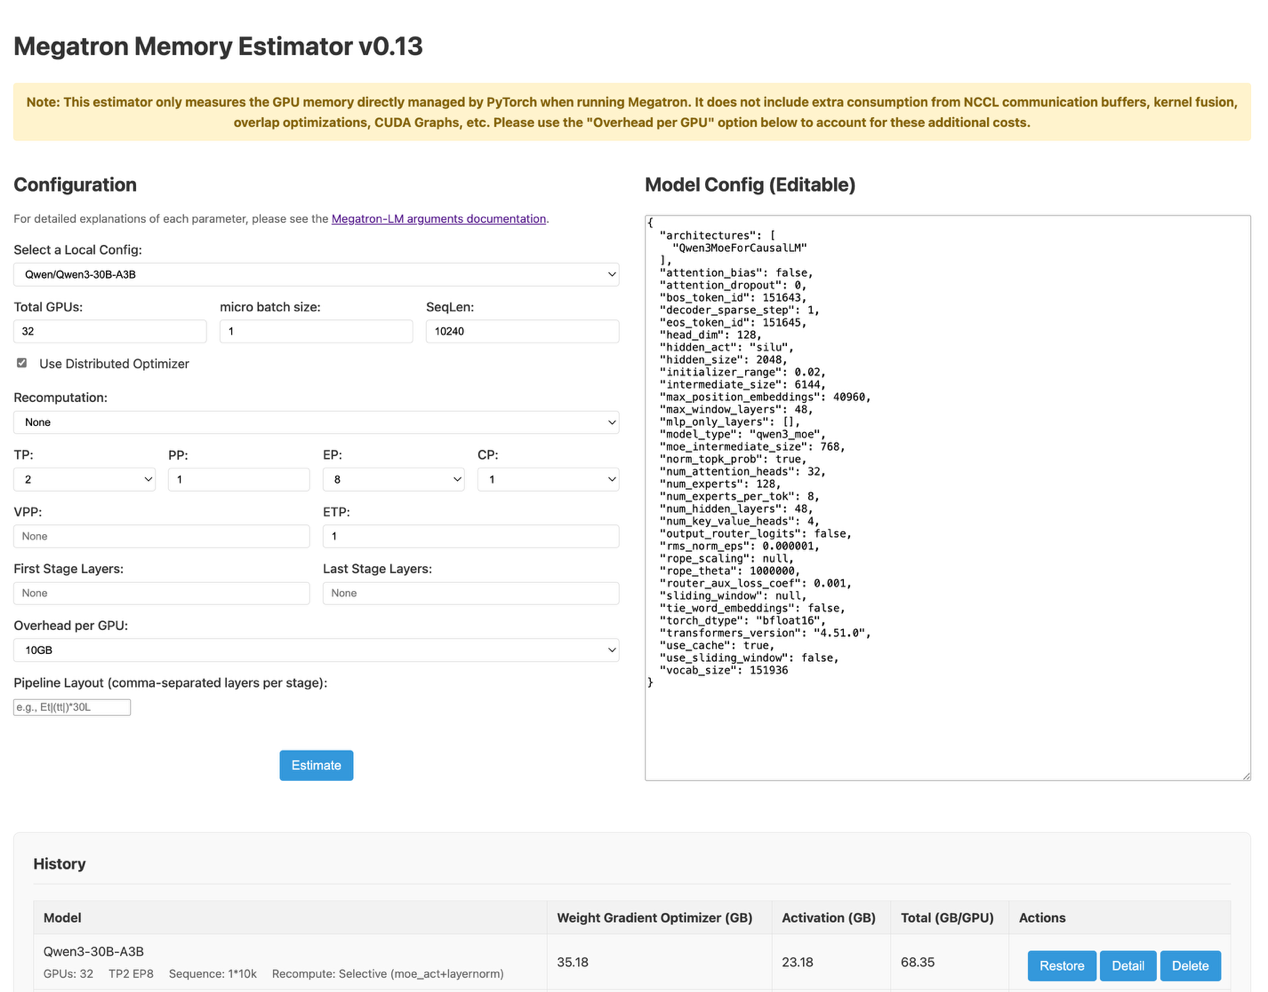Click the Estimate button
The height and width of the screenshot is (992, 1268).
(x=316, y=765)
